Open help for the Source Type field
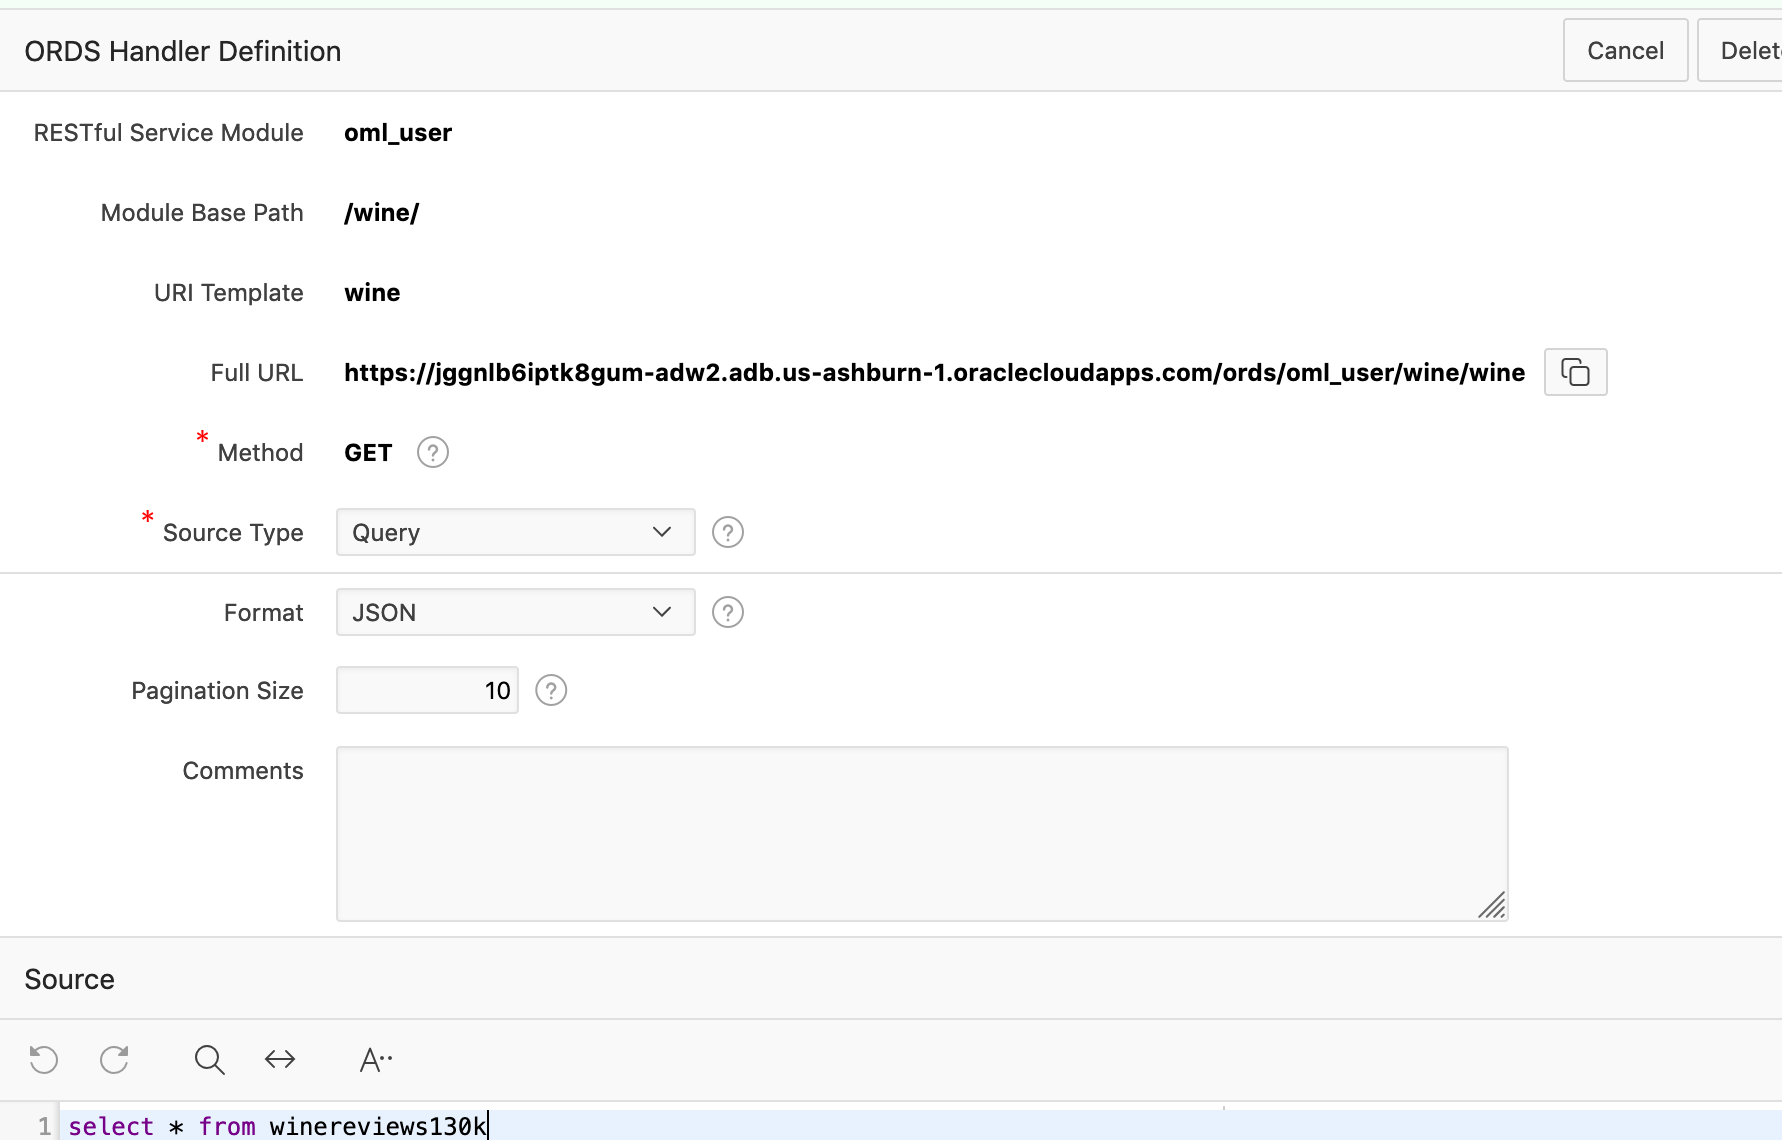 coord(727,532)
